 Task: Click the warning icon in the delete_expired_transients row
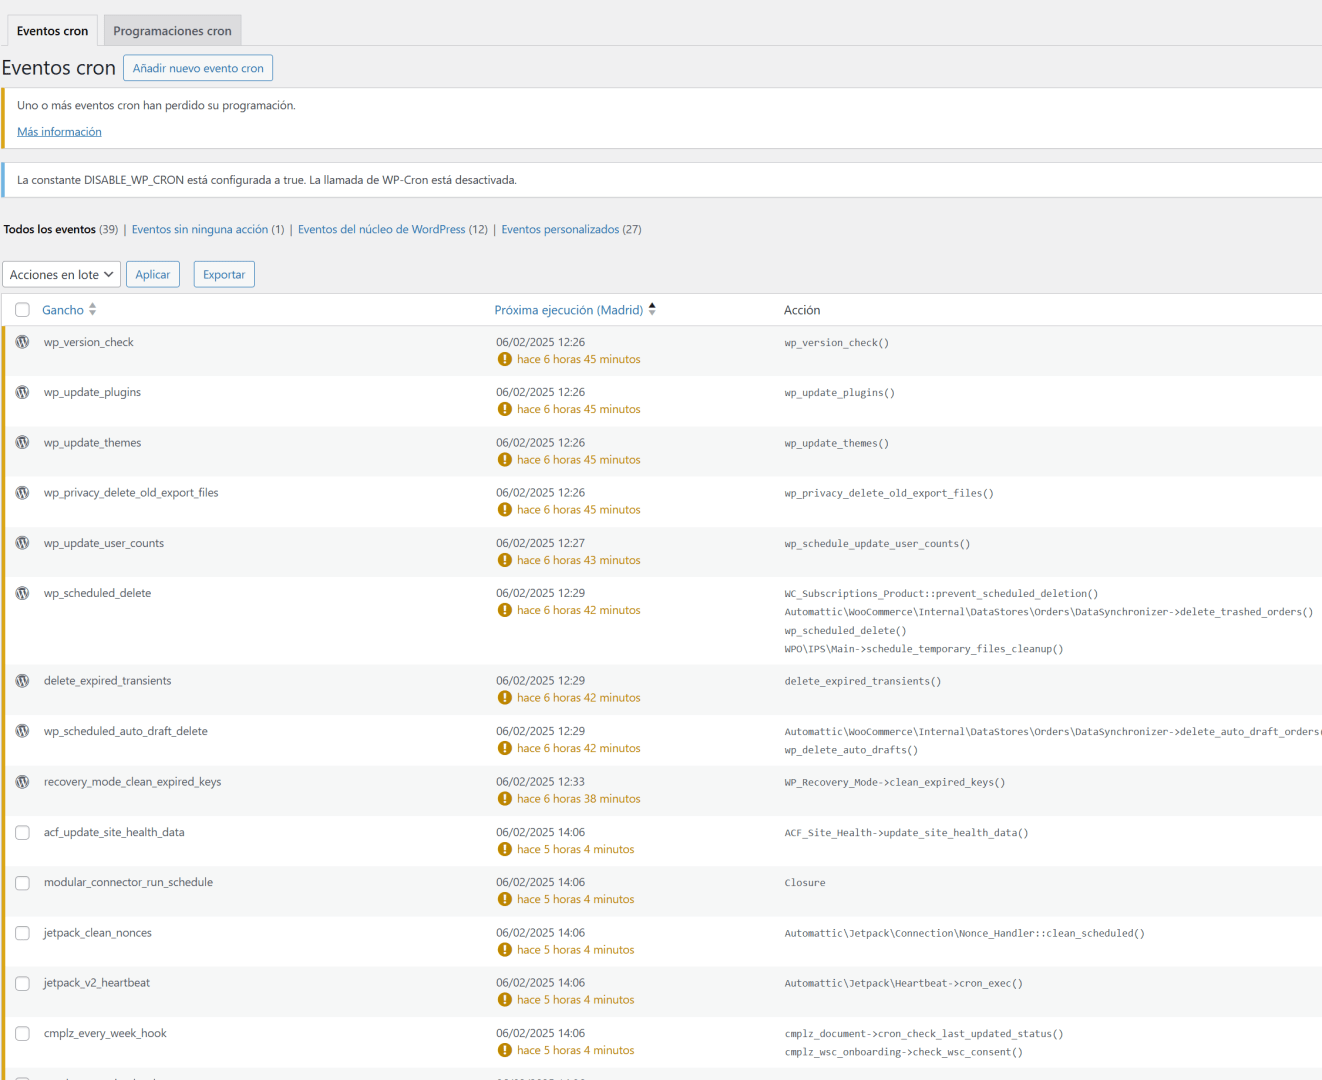pos(505,698)
